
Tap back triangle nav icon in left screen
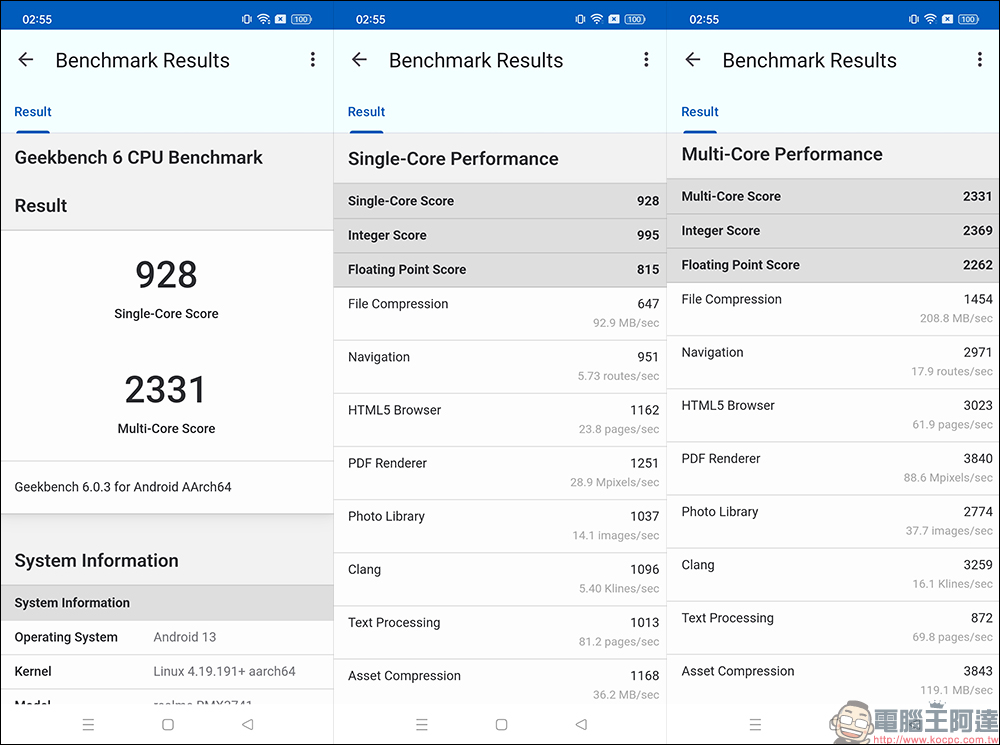pos(247,725)
